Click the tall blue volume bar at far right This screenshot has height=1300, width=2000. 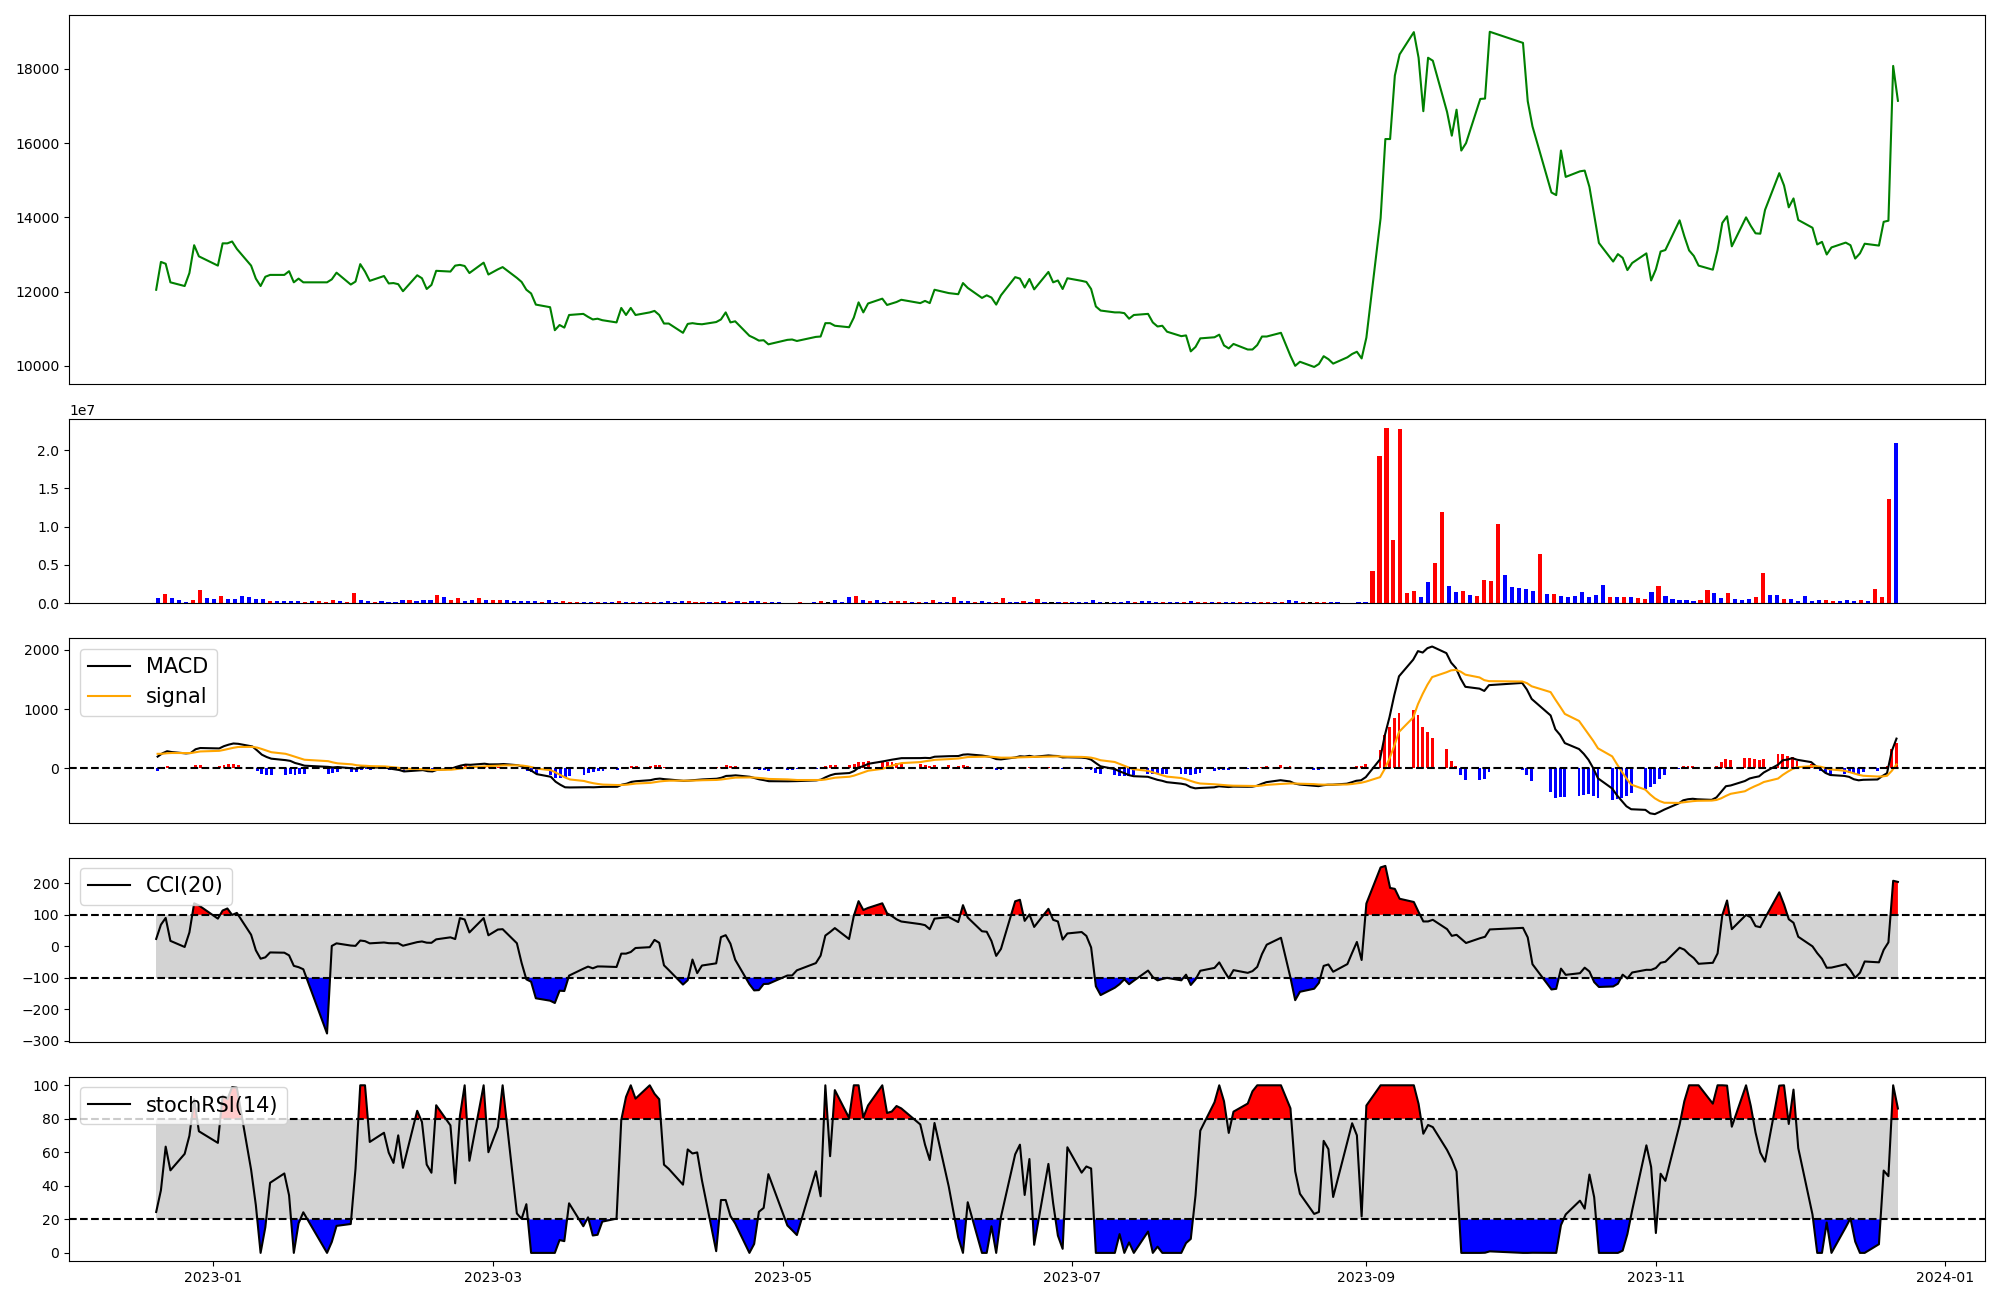click(1895, 523)
